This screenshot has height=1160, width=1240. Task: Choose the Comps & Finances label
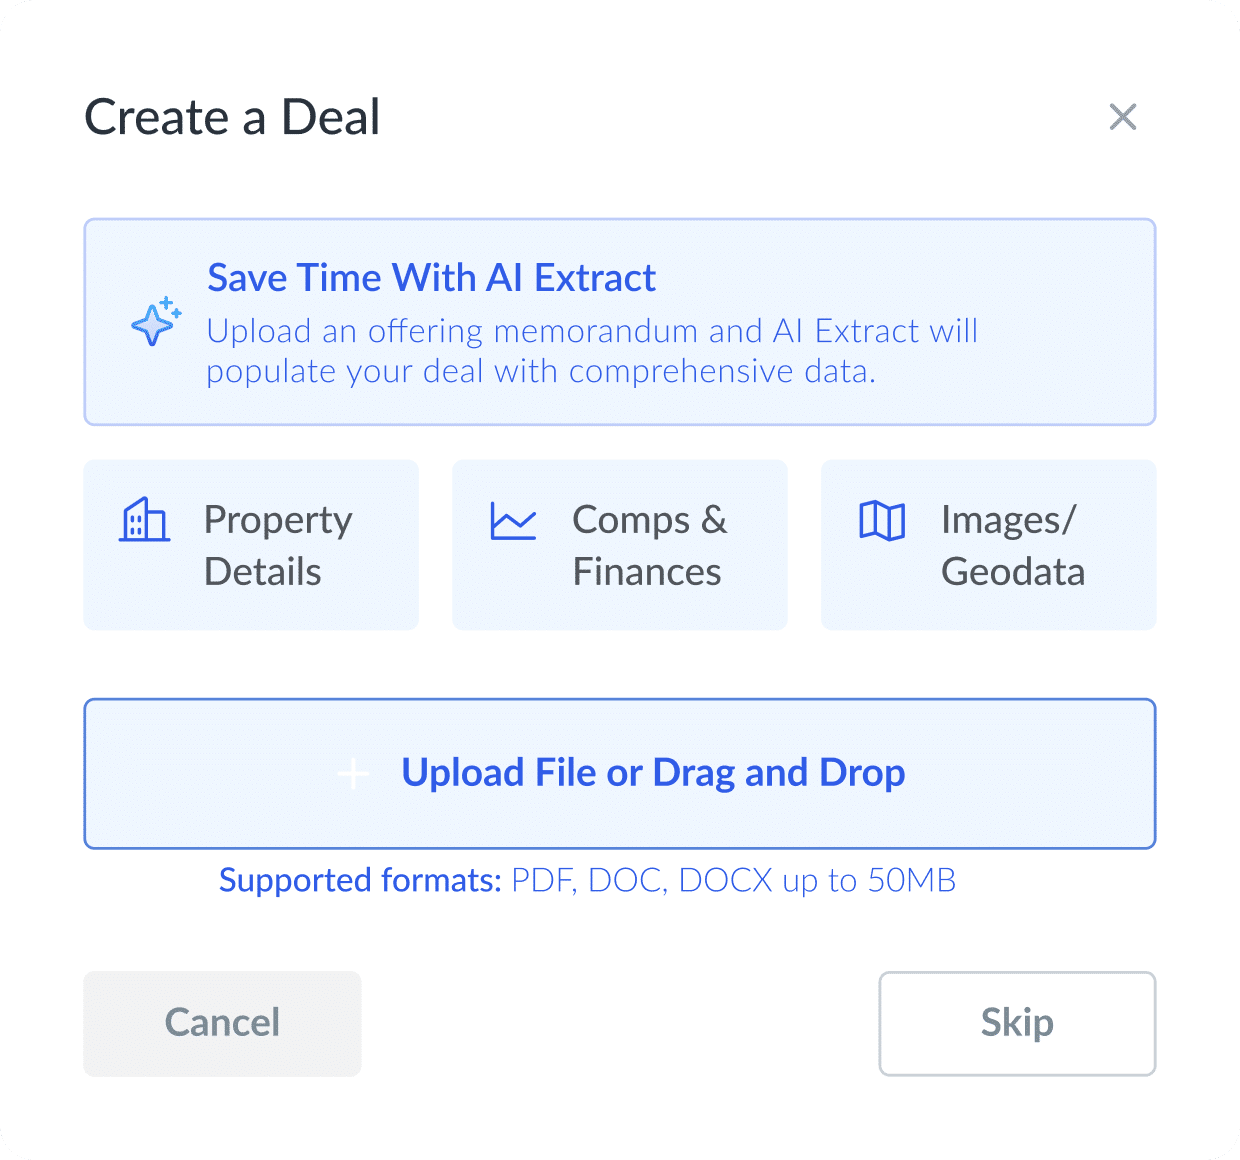(649, 546)
